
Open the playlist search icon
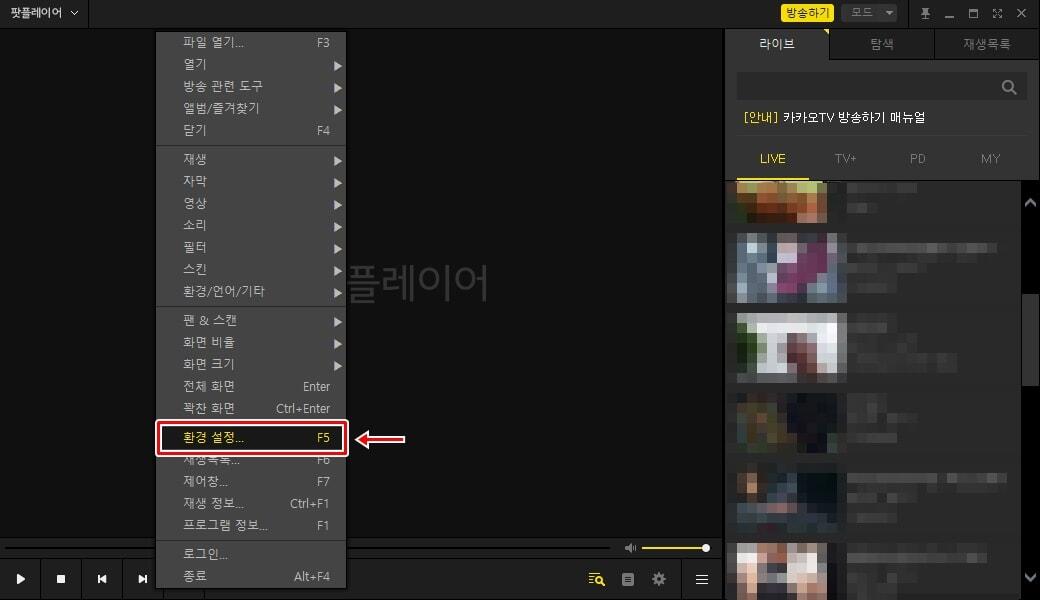point(596,579)
